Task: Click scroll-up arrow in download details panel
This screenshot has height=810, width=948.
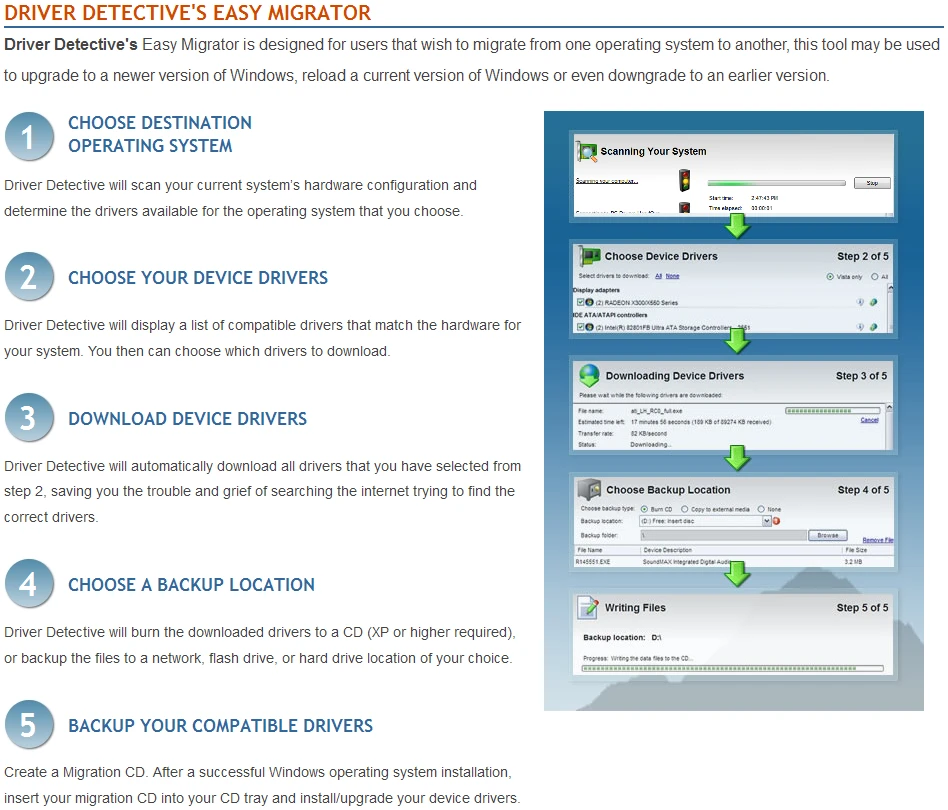Action: [889, 408]
